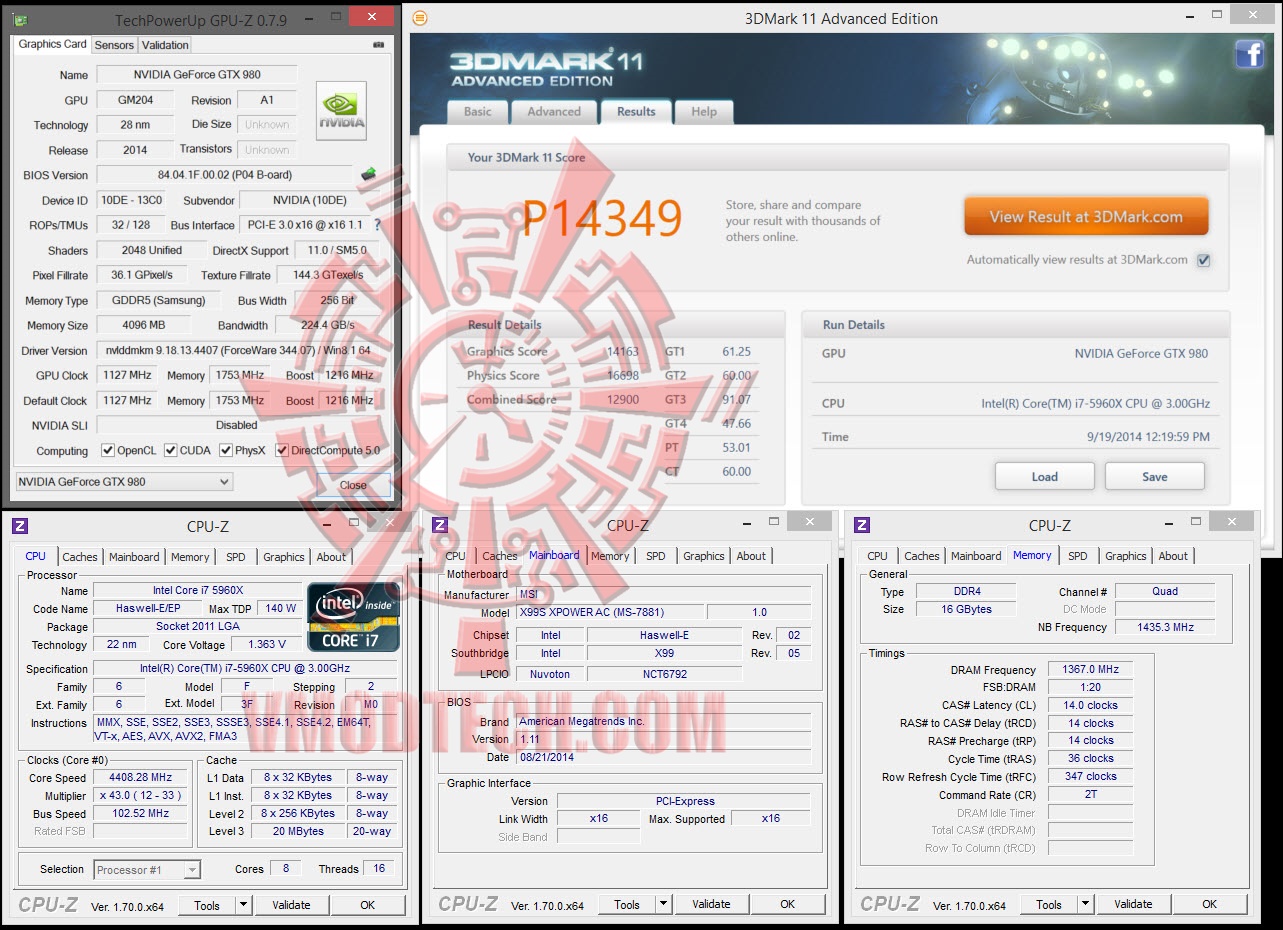This screenshot has height=930, width=1283.
Task: Click View Result at 3DMark.com button
Action: [1086, 217]
